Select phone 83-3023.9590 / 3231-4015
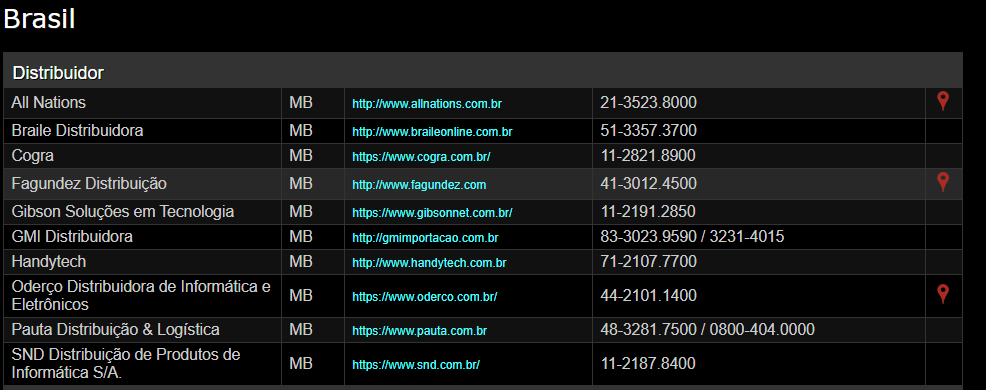The width and height of the screenshot is (986, 390). coord(692,237)
